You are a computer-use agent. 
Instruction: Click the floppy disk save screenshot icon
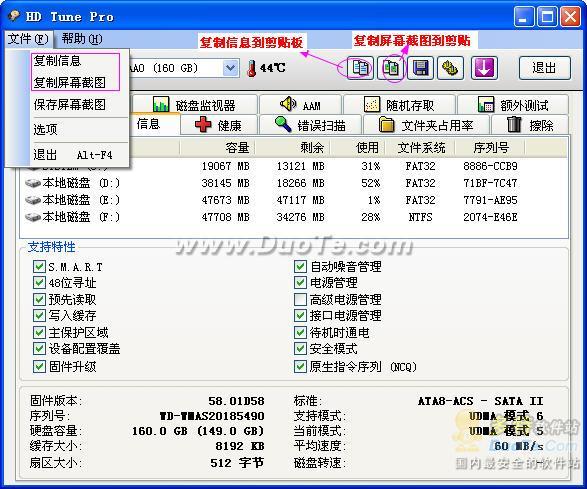pyautogui.click(x=420, y=68)
